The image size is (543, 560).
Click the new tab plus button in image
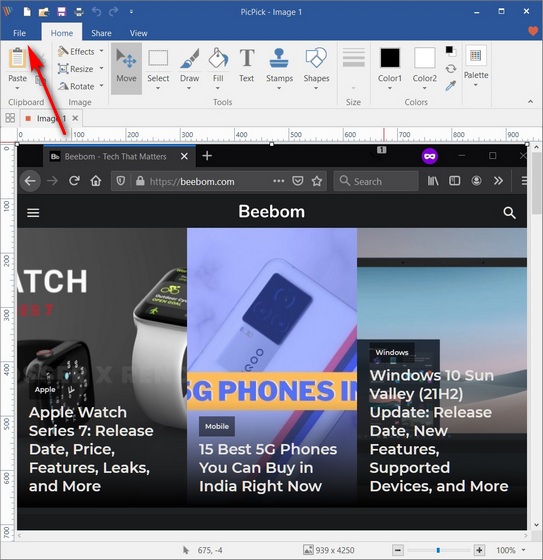point(207,156)
